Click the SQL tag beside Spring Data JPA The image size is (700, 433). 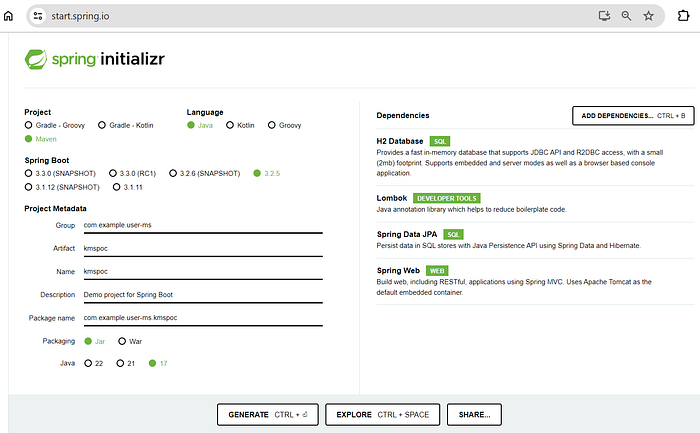tap(453, 234)
